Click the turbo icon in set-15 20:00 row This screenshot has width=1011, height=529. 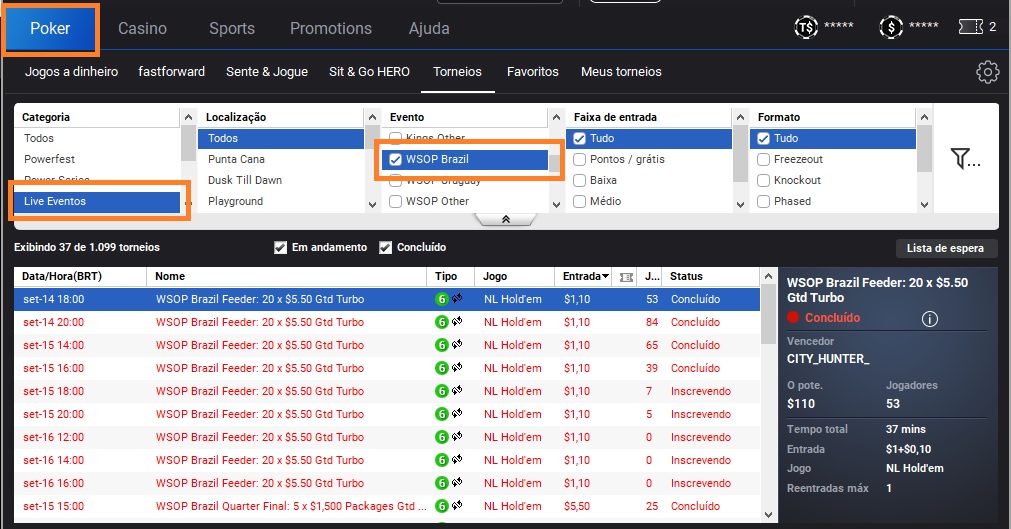[x=457, y=413]
